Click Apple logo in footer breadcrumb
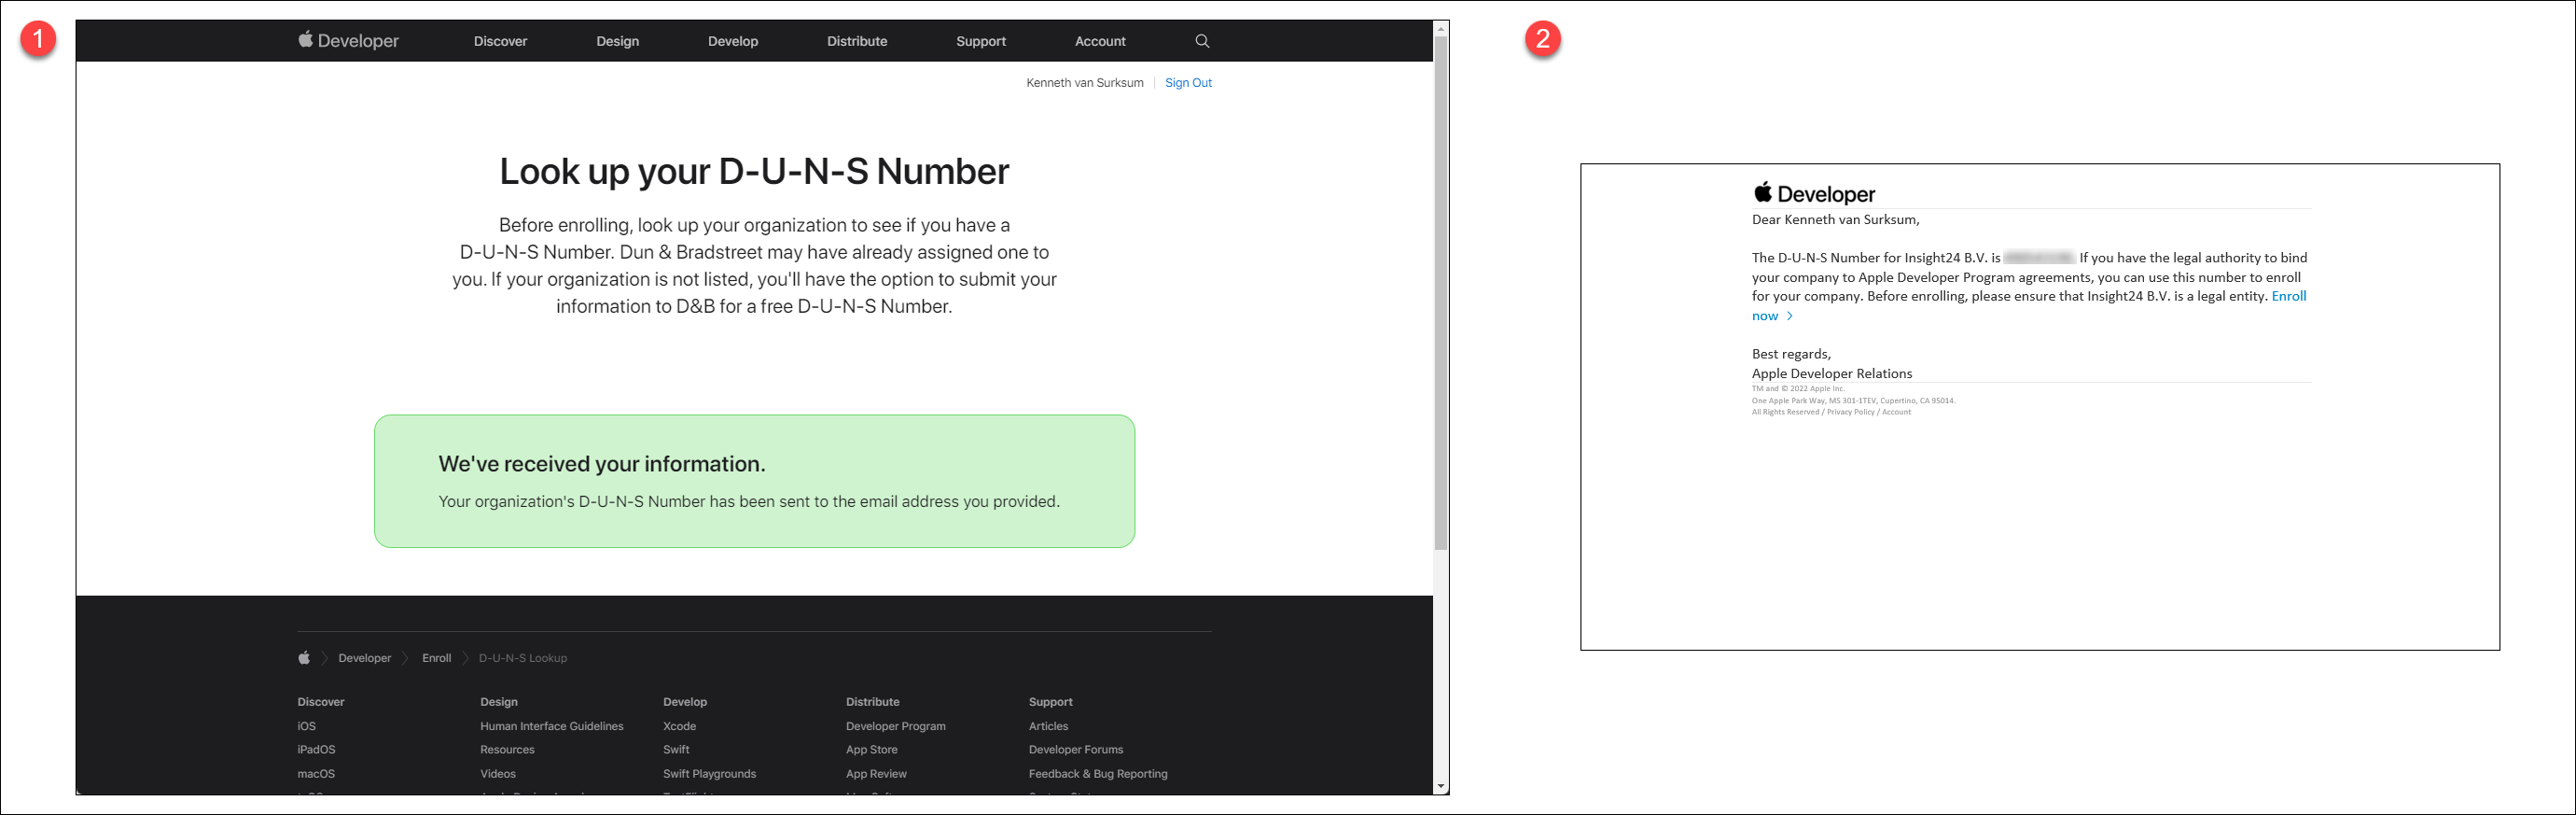The height and width of the screenshot is (815, 2576). click(304, 658)
